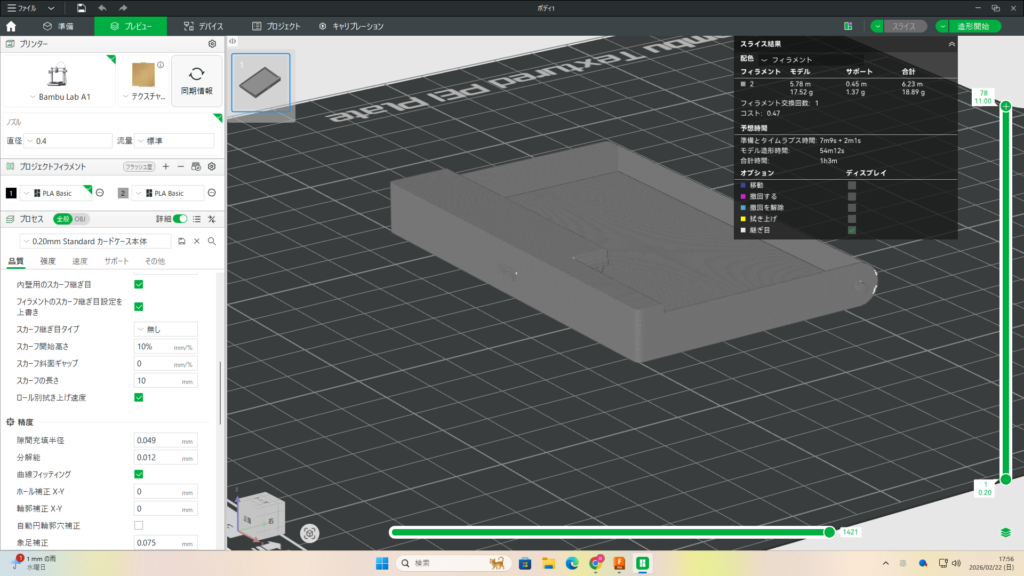Screen dimensions: 1024x576
Task: Open スカーフ継ぎ目タイプ dropdown
Action: click(165, 329)
